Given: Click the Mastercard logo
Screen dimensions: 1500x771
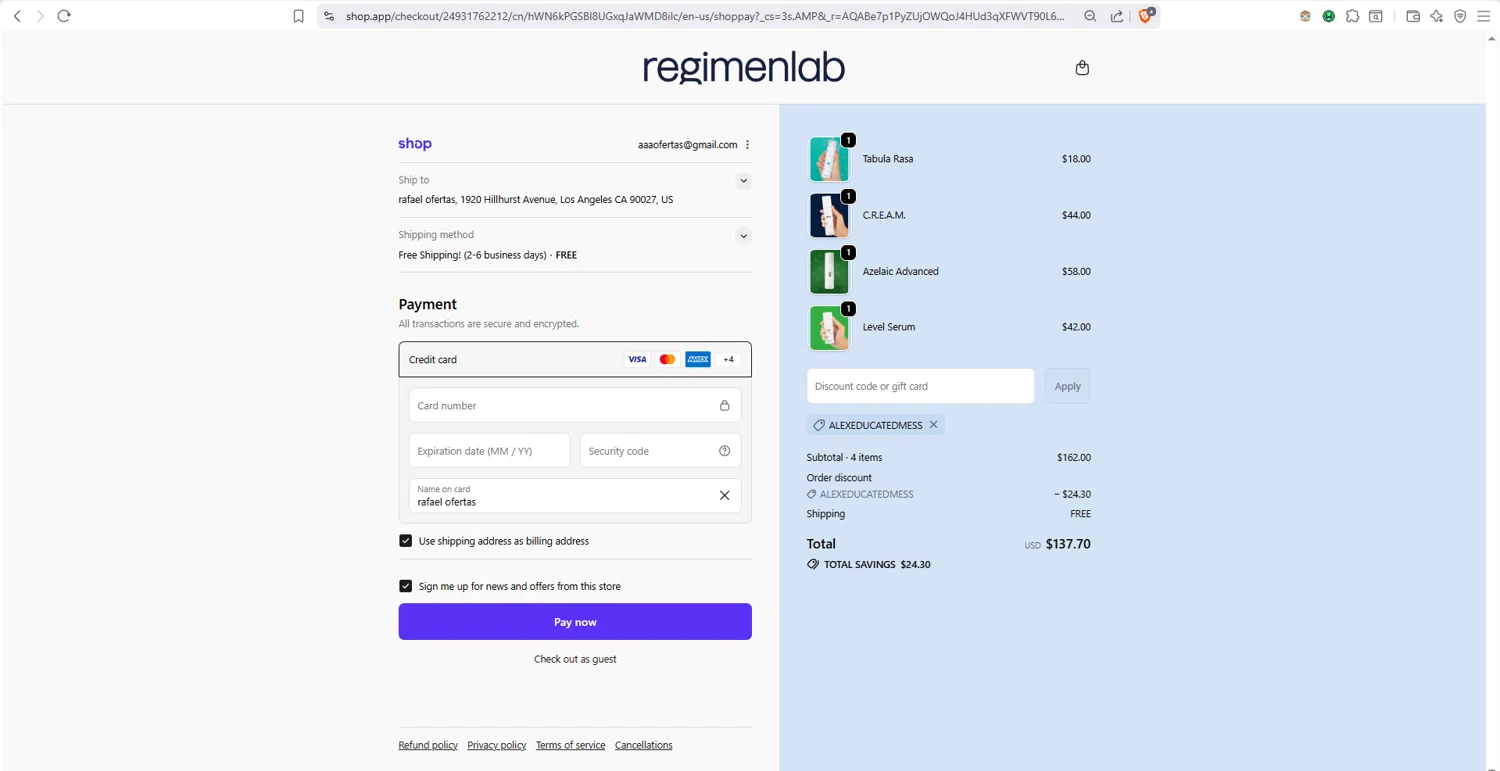Looking at the screenshot, I should coord(667,359).
